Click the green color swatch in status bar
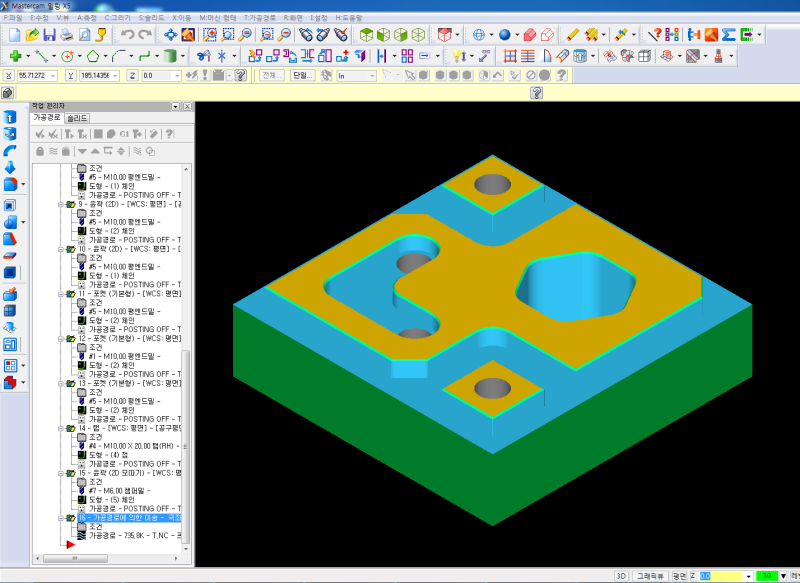Viewport: 800px width, 583px height. pos(766,576)
